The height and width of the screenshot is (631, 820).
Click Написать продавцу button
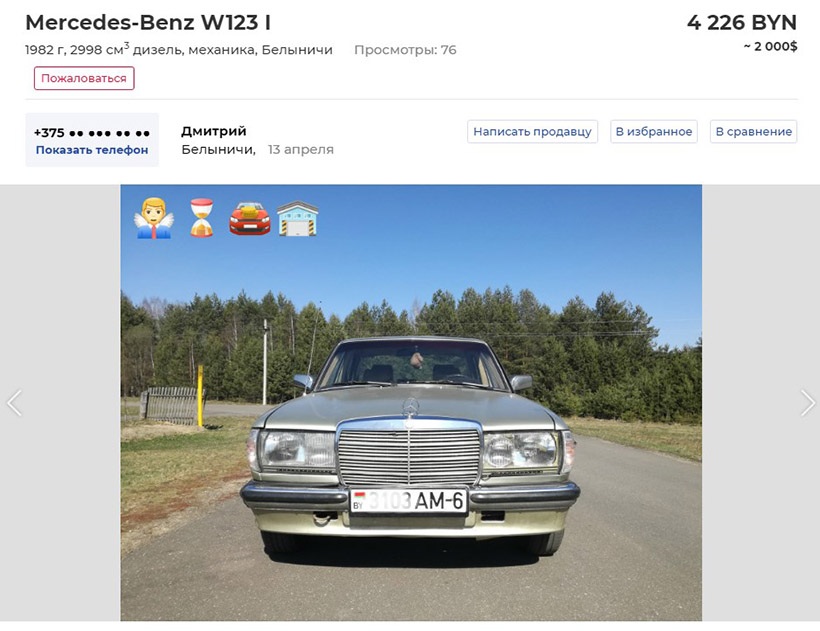(532, 132)
